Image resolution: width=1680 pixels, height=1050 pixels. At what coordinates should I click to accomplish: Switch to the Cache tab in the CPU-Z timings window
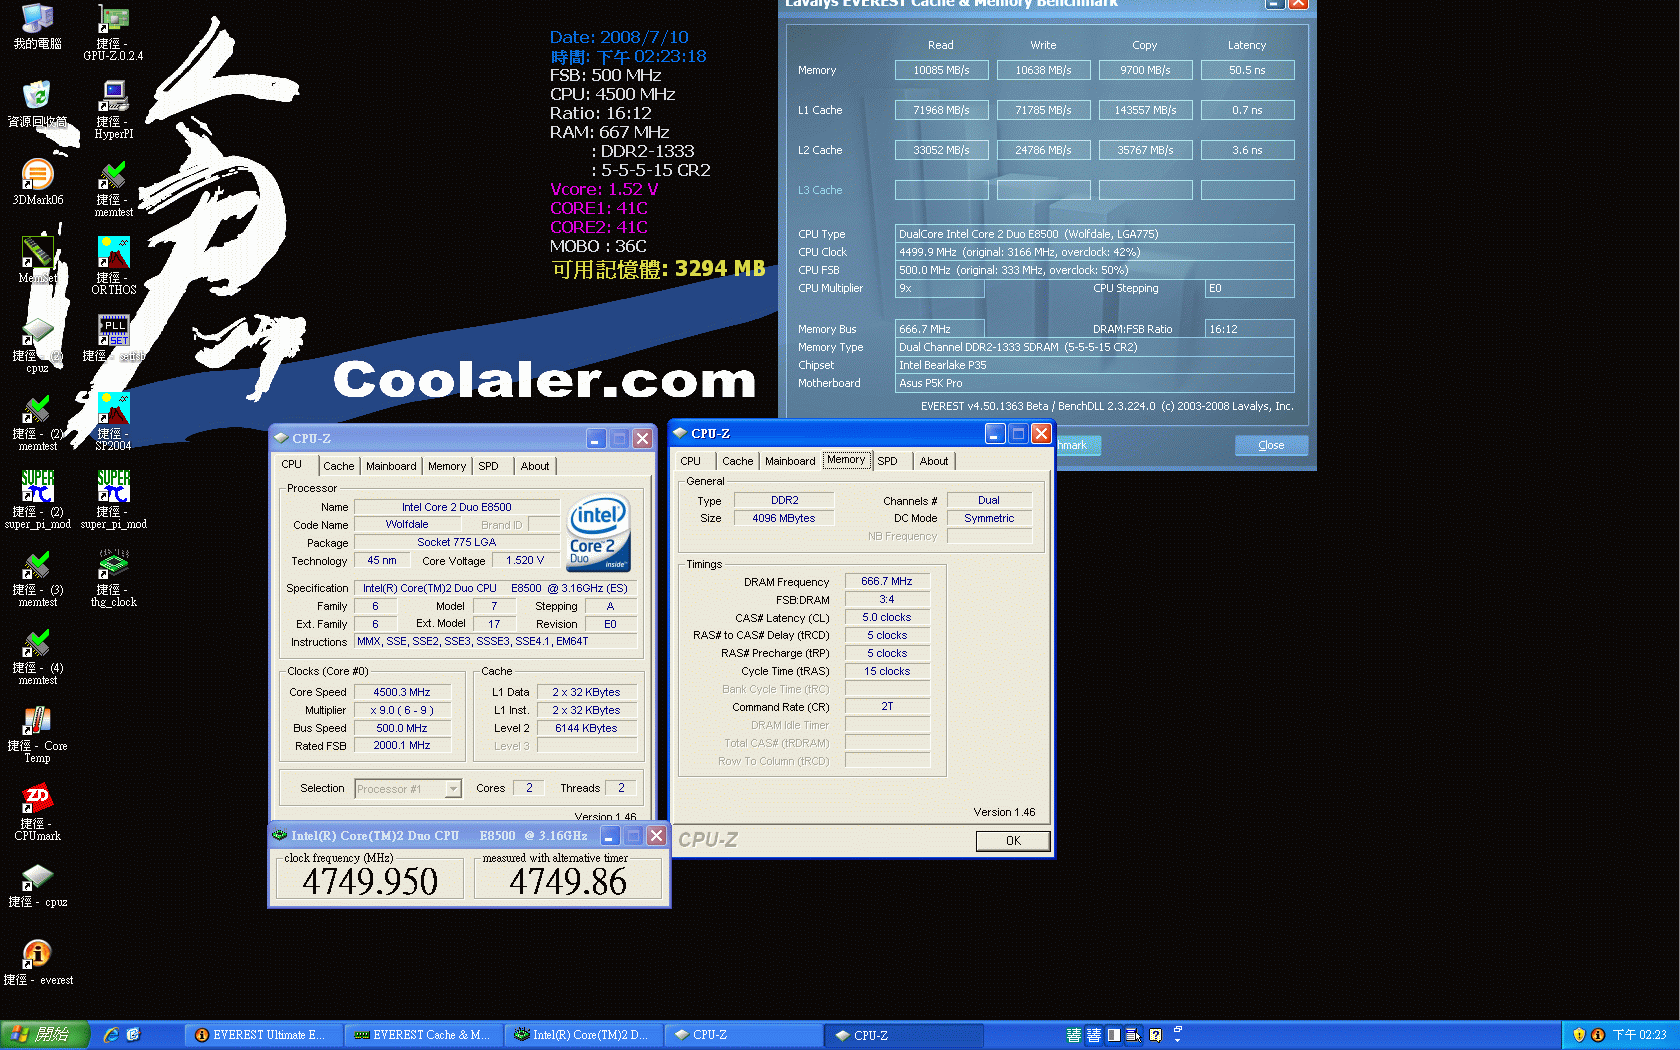pyautogui.click(x=737, y=461)
